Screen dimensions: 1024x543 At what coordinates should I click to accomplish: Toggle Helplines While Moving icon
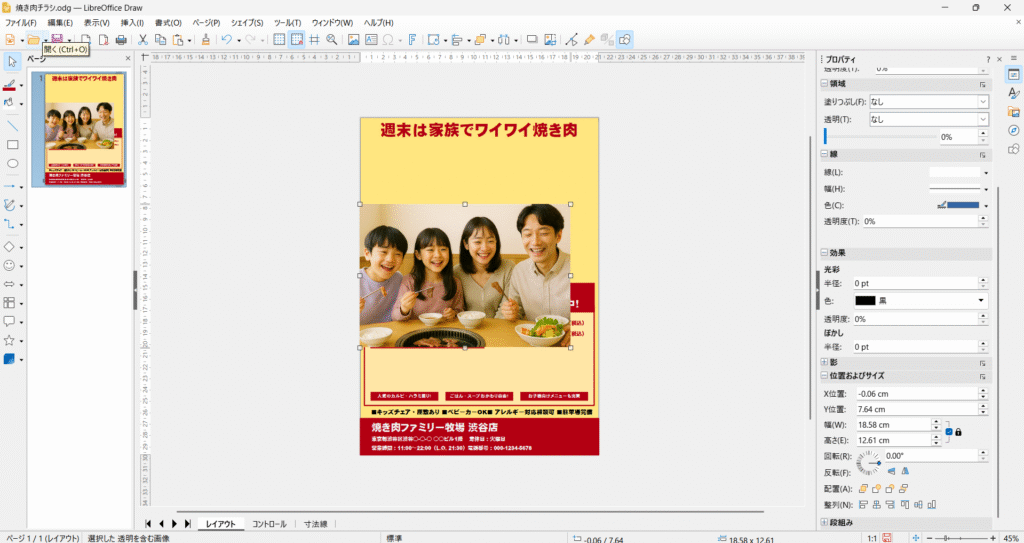coord(314,40)
